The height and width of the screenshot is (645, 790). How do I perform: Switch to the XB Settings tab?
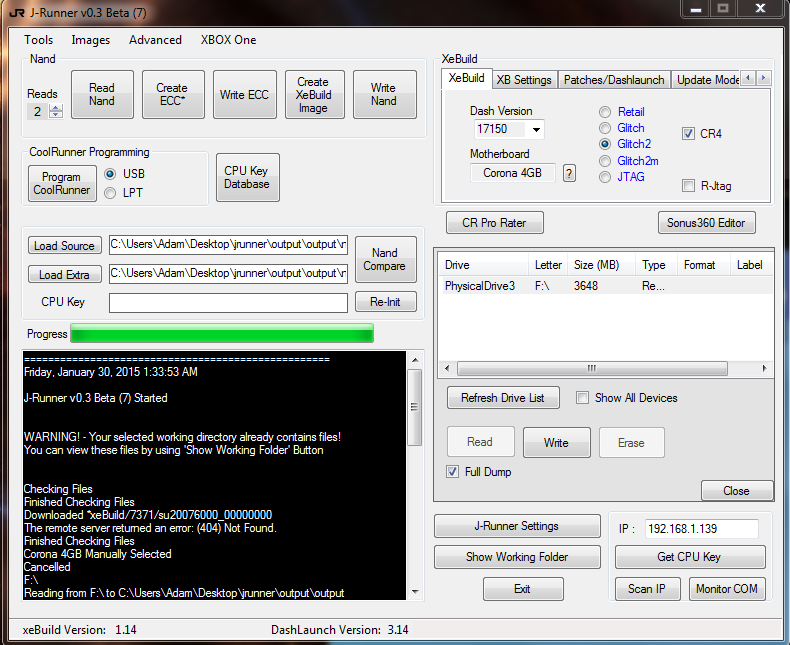pyautogui.click(x=524, y=80)
